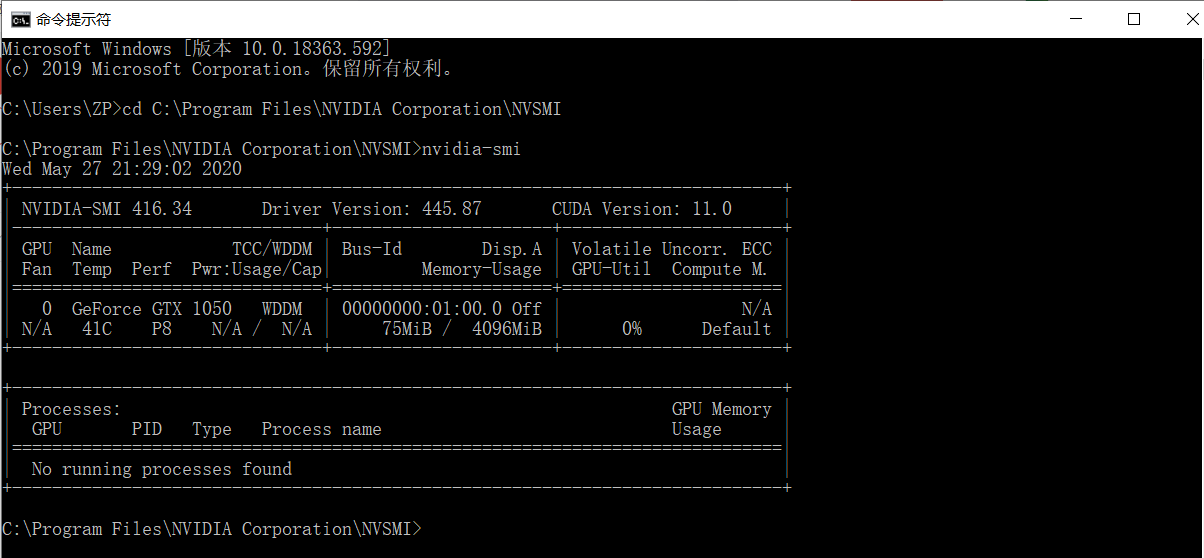Click the 'cd C:\Program Files\NVIDIA Corporation\NVSMI' command
The width and height of the screenshot is (1204, 558).
tap(341, 109)
